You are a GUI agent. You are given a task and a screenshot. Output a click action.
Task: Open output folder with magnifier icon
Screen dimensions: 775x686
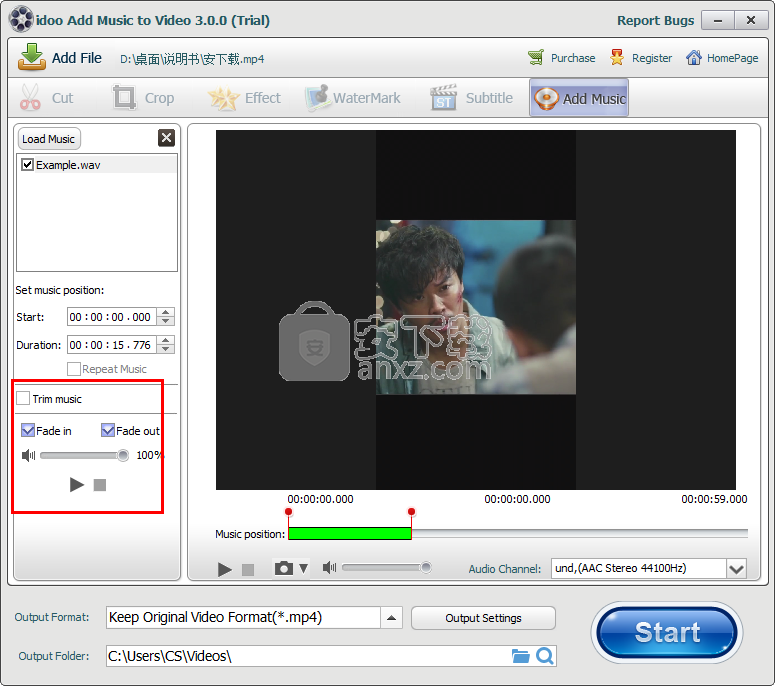545,656
